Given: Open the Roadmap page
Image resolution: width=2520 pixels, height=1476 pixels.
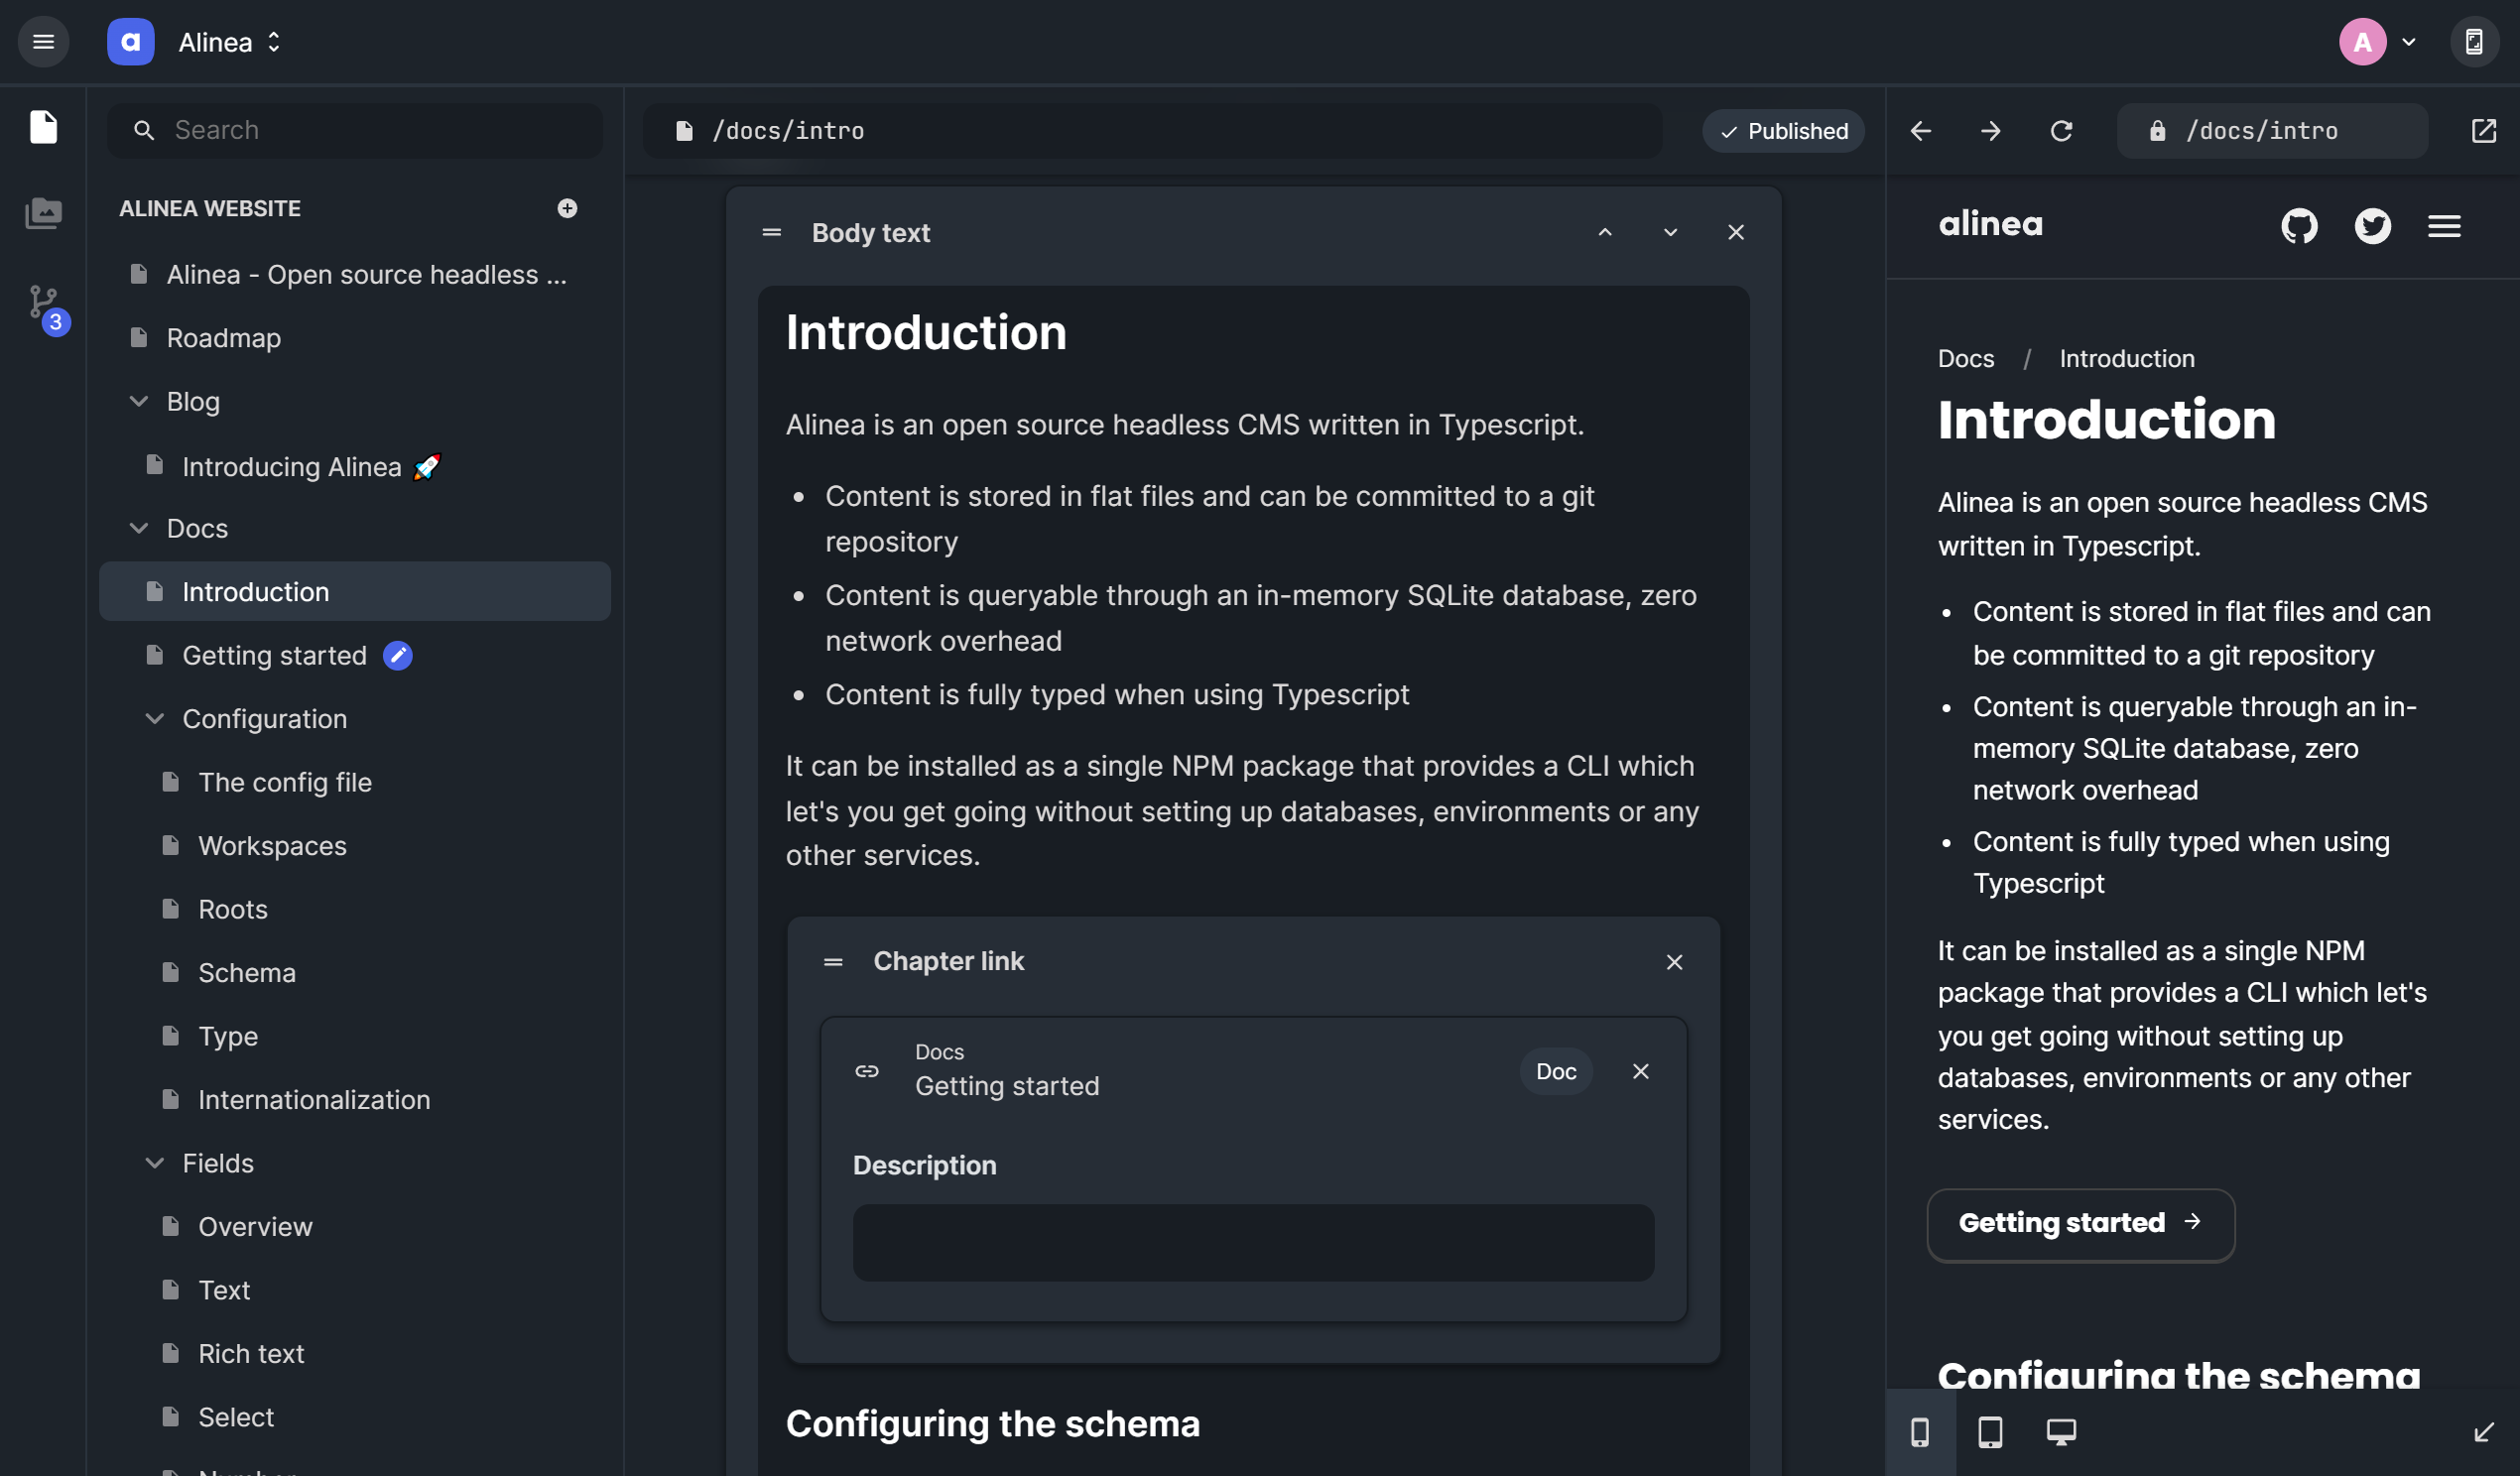Looking at the screenshot, I should [355, 338].
